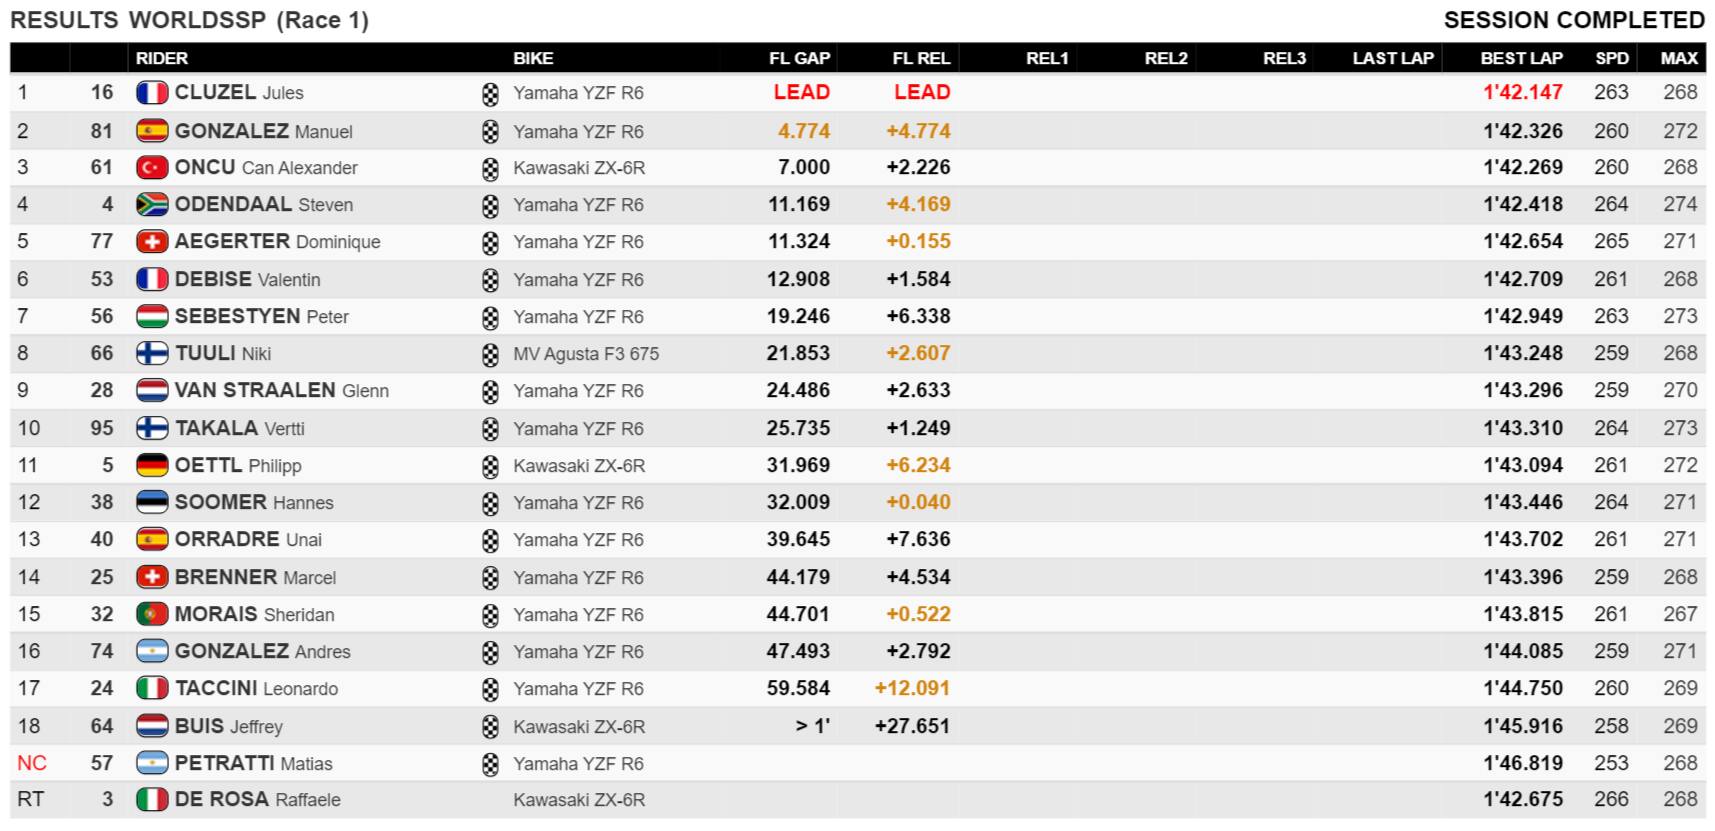The image size is (1715, 831).
Task: Click CLUZEL's best lap time 1'42.147
Action: tap(1522, 93)
